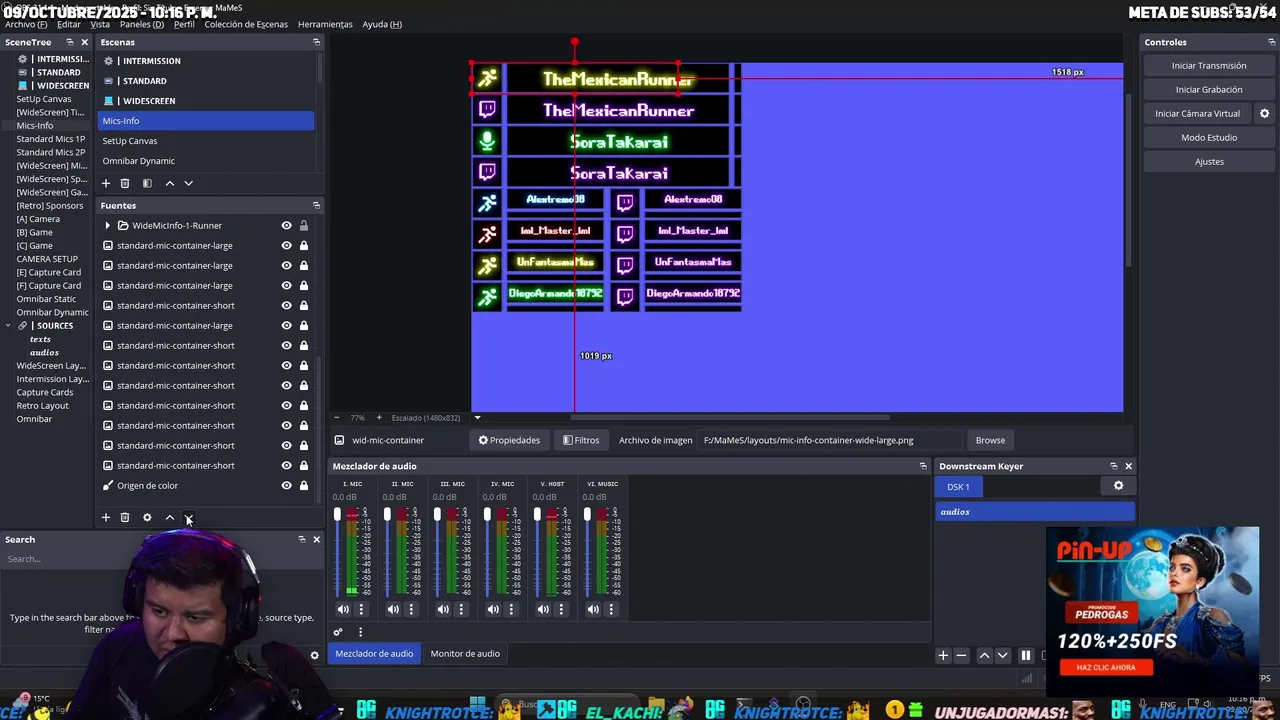Click Browse for image file
The image size is (1280, 720).
pos(990,440)
